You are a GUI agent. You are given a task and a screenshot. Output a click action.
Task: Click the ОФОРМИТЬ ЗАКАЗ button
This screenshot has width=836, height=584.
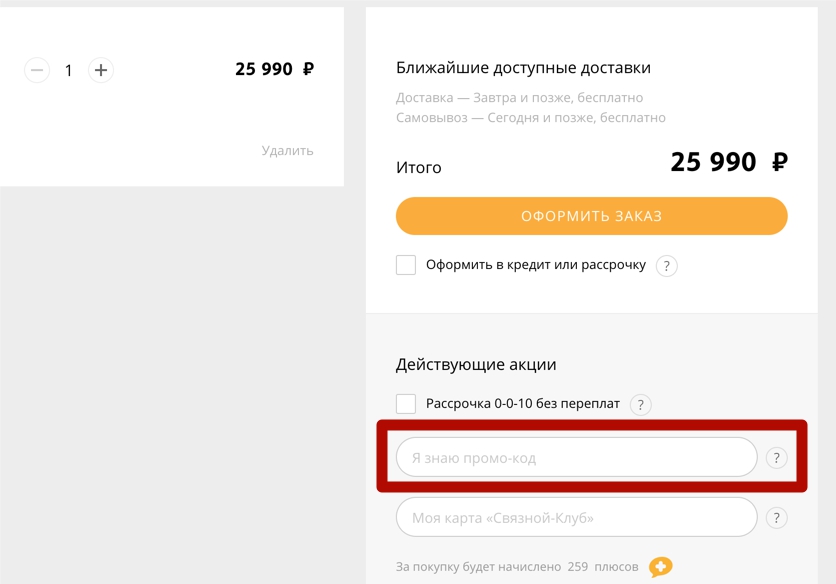pos(591,216)
